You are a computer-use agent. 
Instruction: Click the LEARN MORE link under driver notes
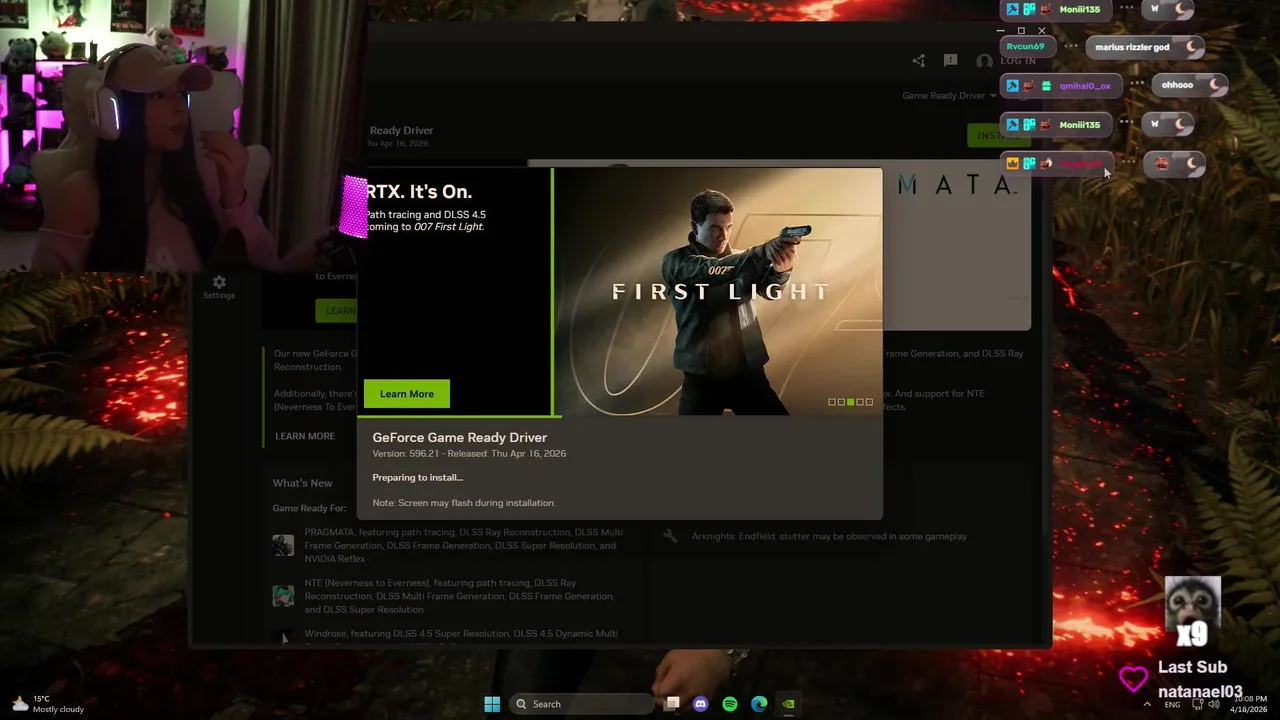[x=305, y=436]
